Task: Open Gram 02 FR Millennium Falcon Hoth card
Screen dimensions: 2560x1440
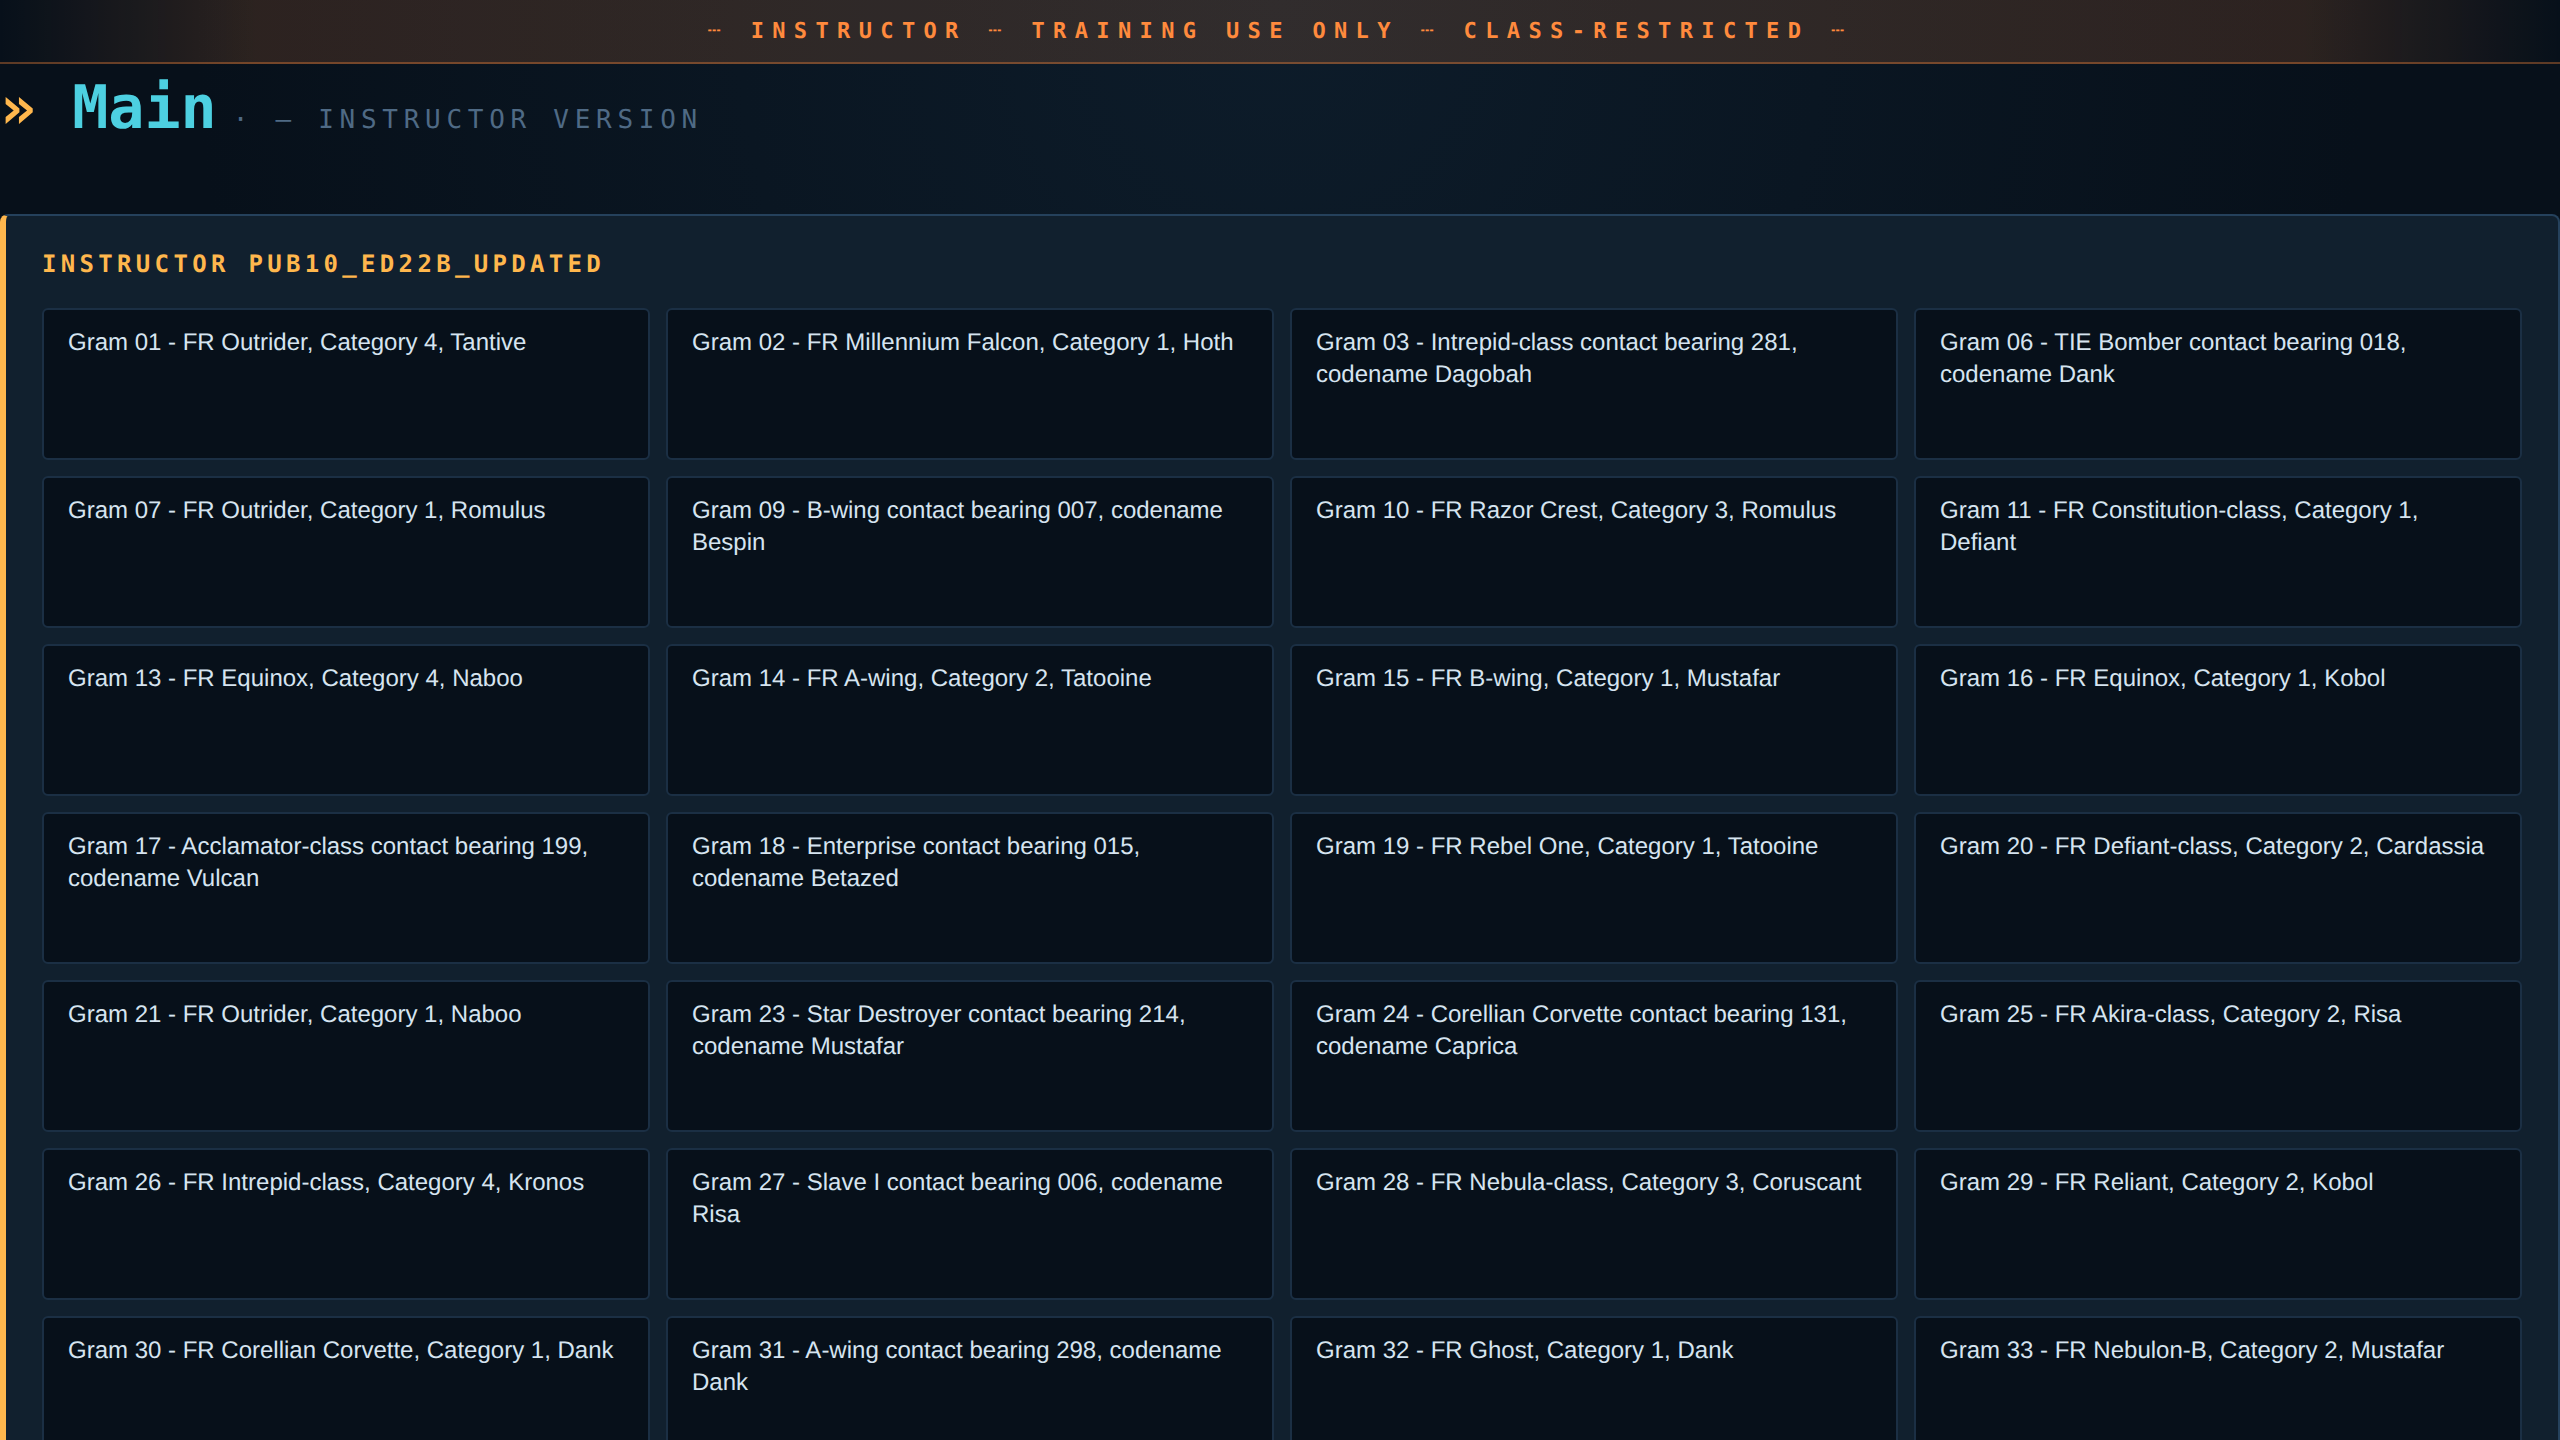Action: click(x=970, y=384)
